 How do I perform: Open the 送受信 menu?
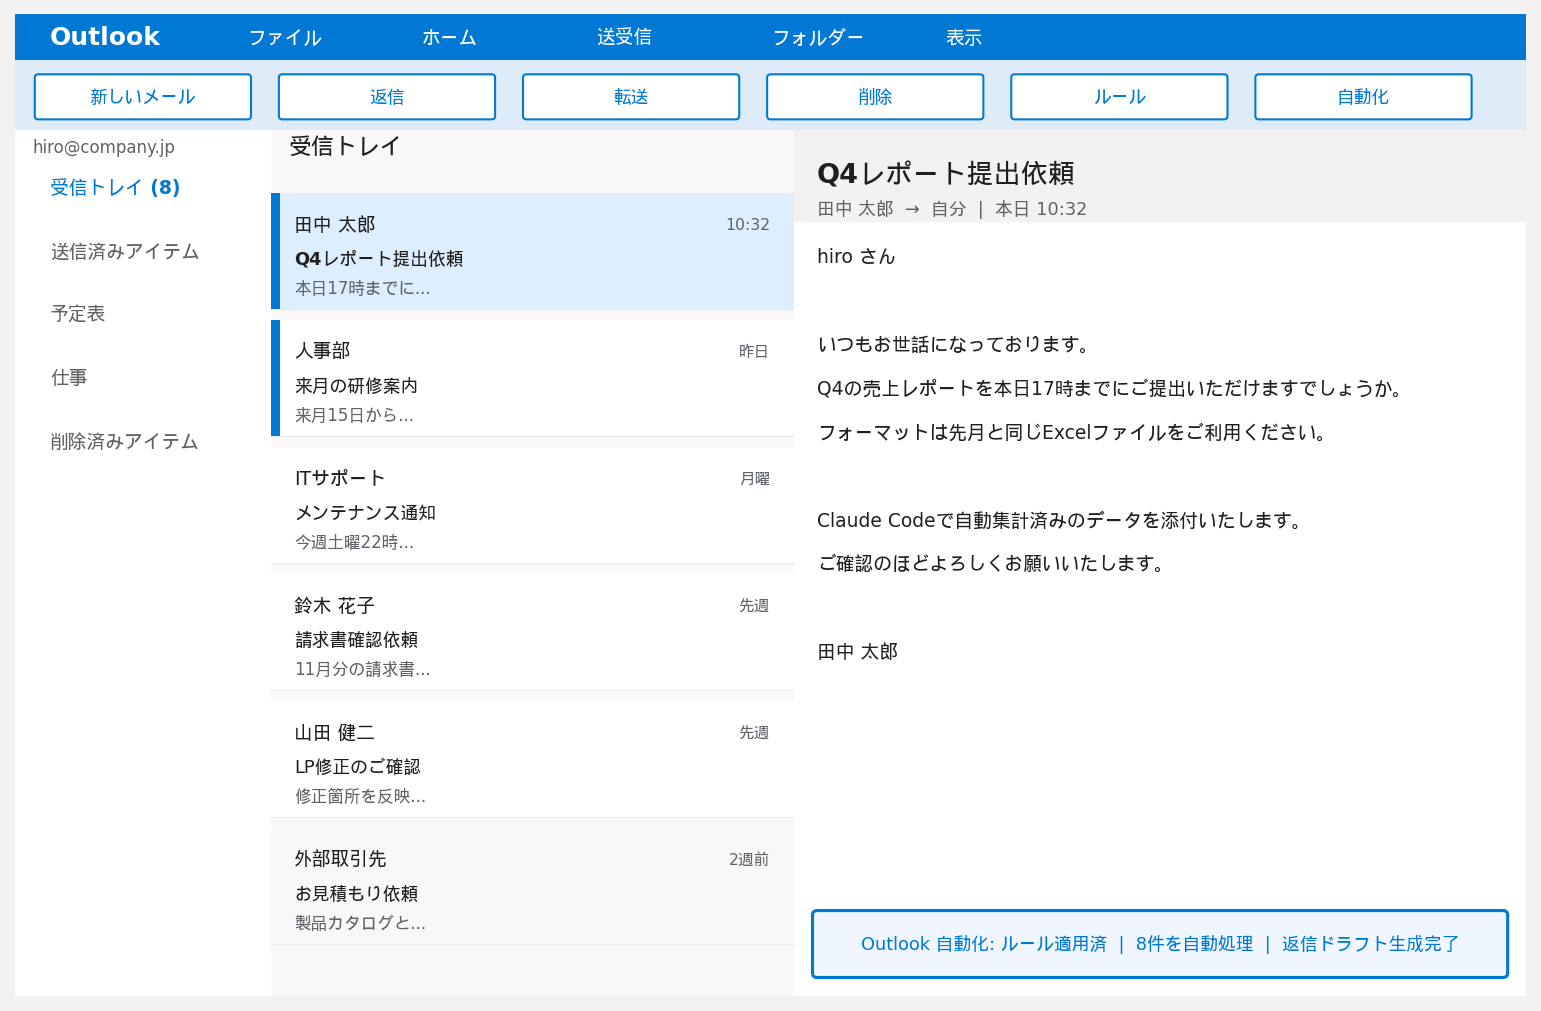(624, 37)
